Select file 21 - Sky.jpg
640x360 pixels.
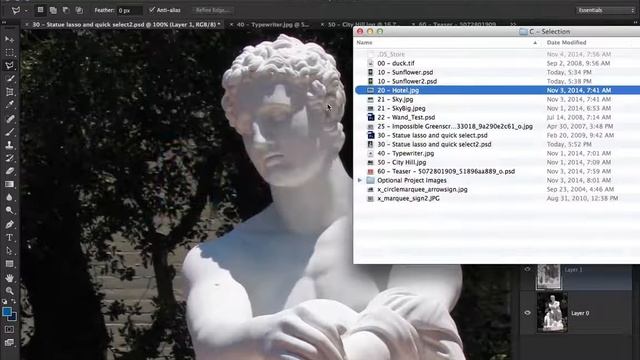395,99
